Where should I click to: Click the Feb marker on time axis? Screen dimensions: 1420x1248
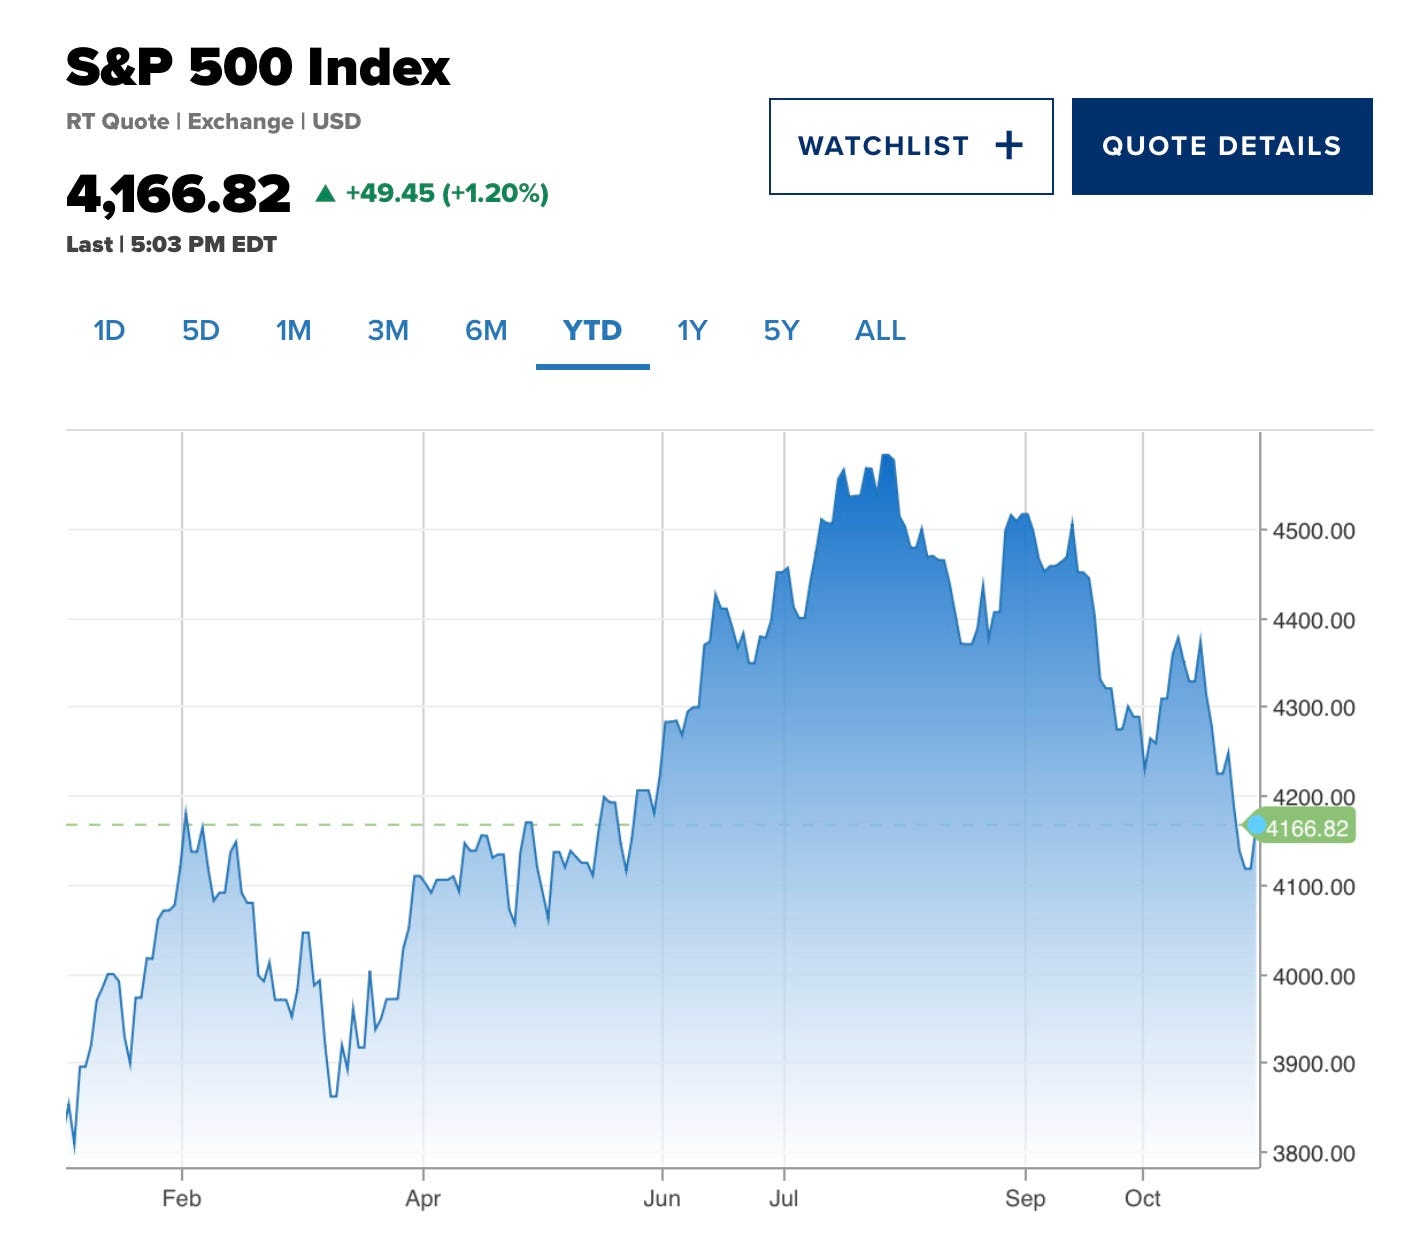coord(182,1198)
